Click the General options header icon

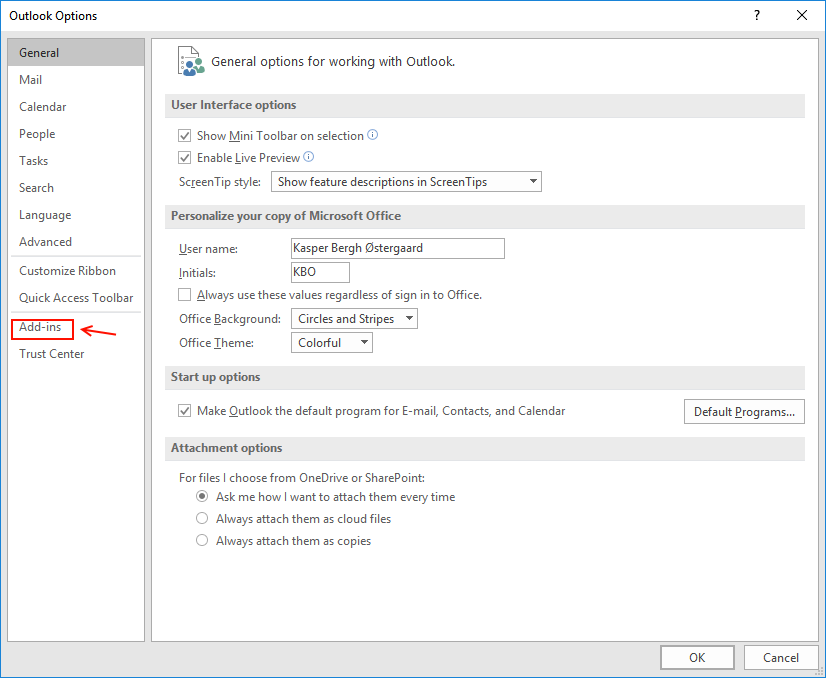click(x=191, y=62)
